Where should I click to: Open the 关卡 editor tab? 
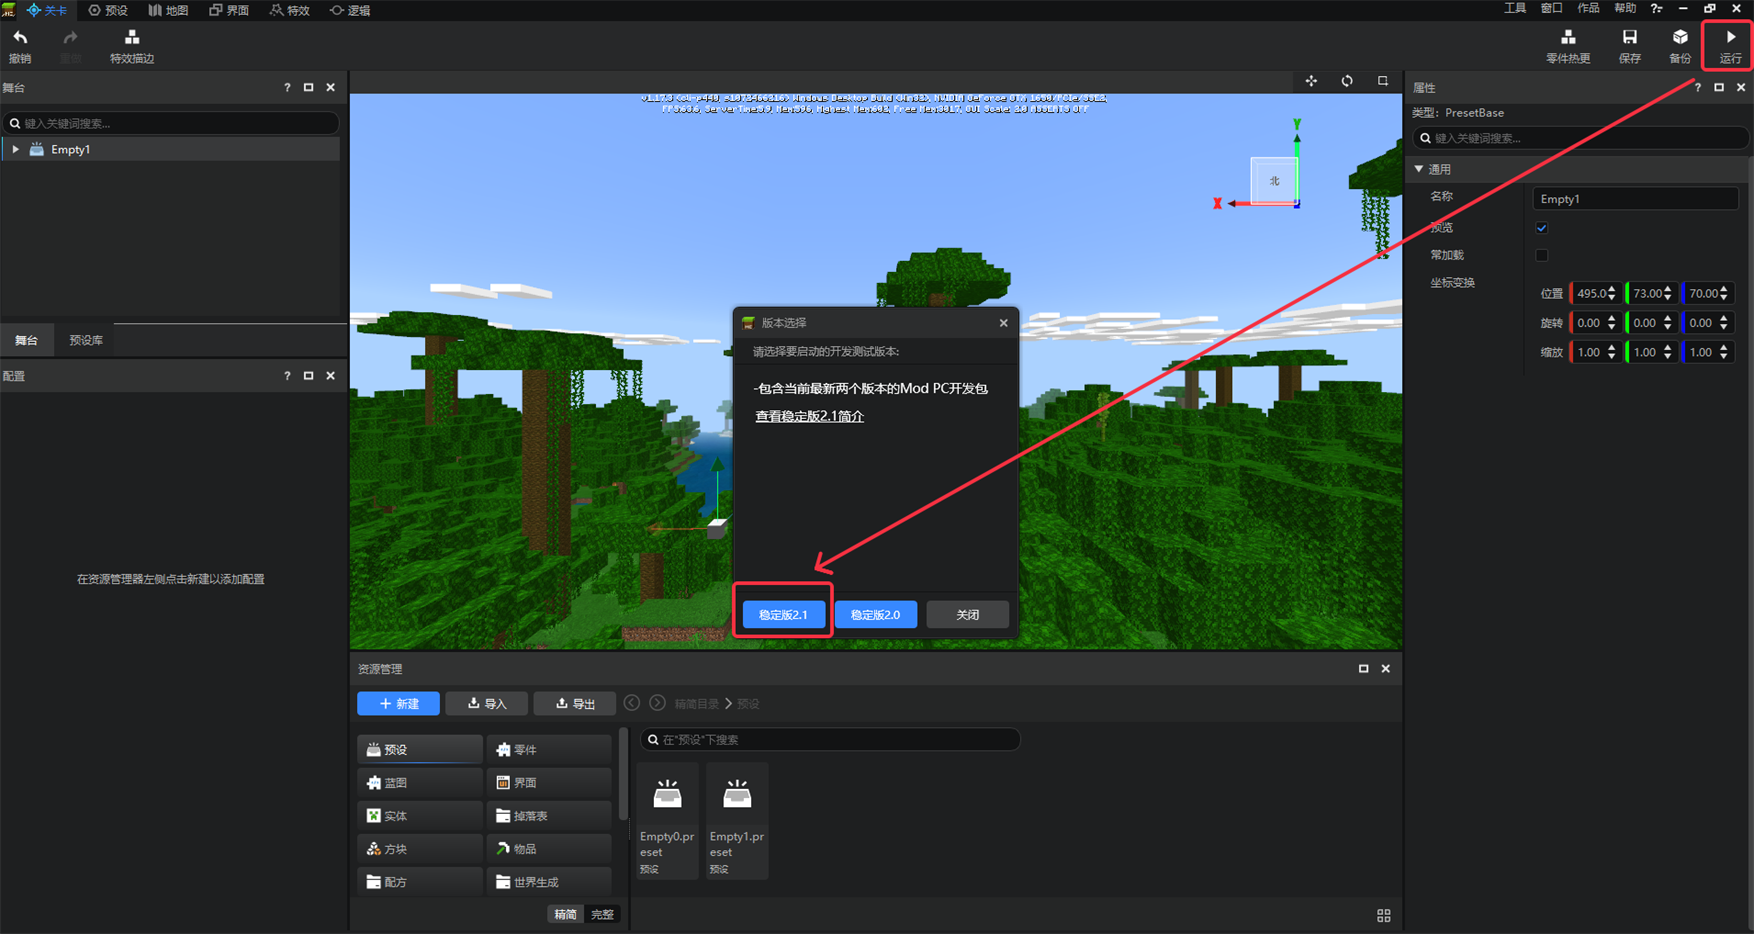(x=47, y=10)
